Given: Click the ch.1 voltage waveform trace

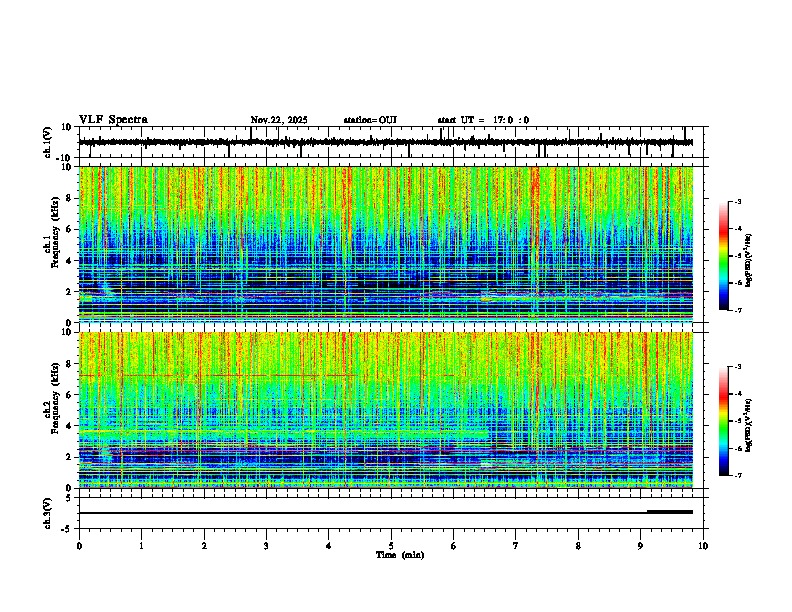Looking at the screenshot, I should [386, 142].
